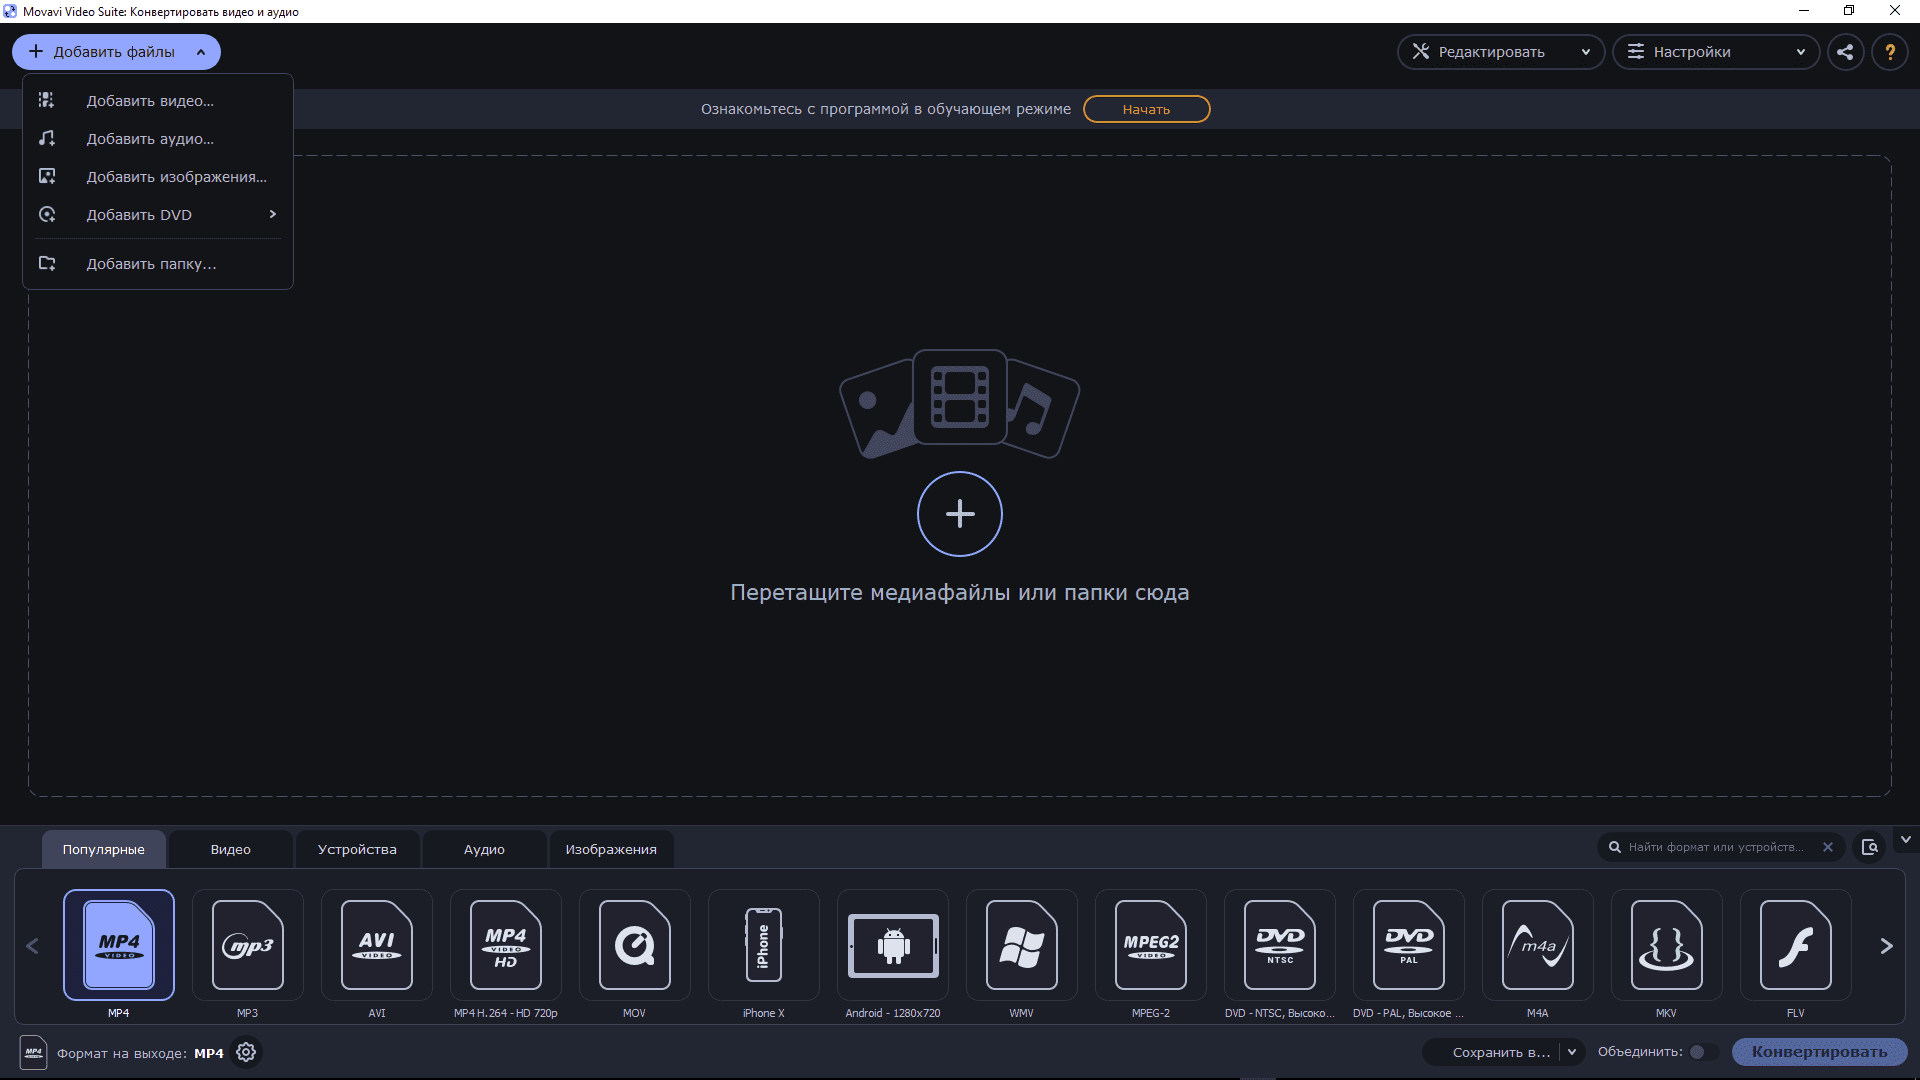Pick the Android 1280x720 preset
The width and height of the screenshot is (1920, 1080).
point(893,945)
